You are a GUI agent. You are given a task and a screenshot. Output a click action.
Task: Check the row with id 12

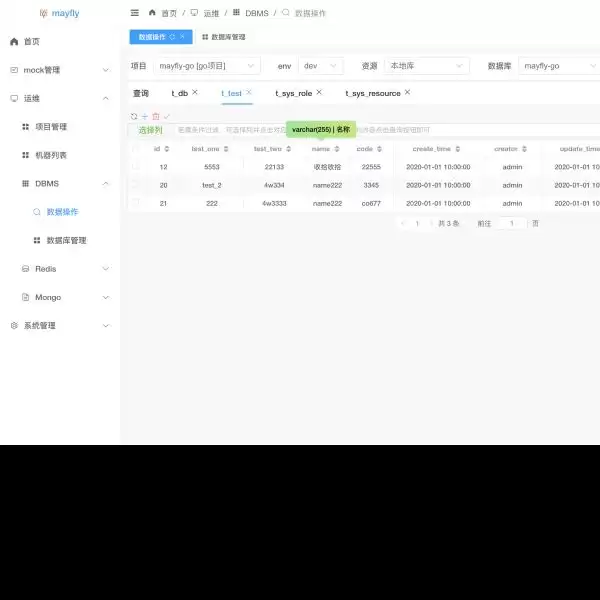pyautogui.click(x=135, y=166)
